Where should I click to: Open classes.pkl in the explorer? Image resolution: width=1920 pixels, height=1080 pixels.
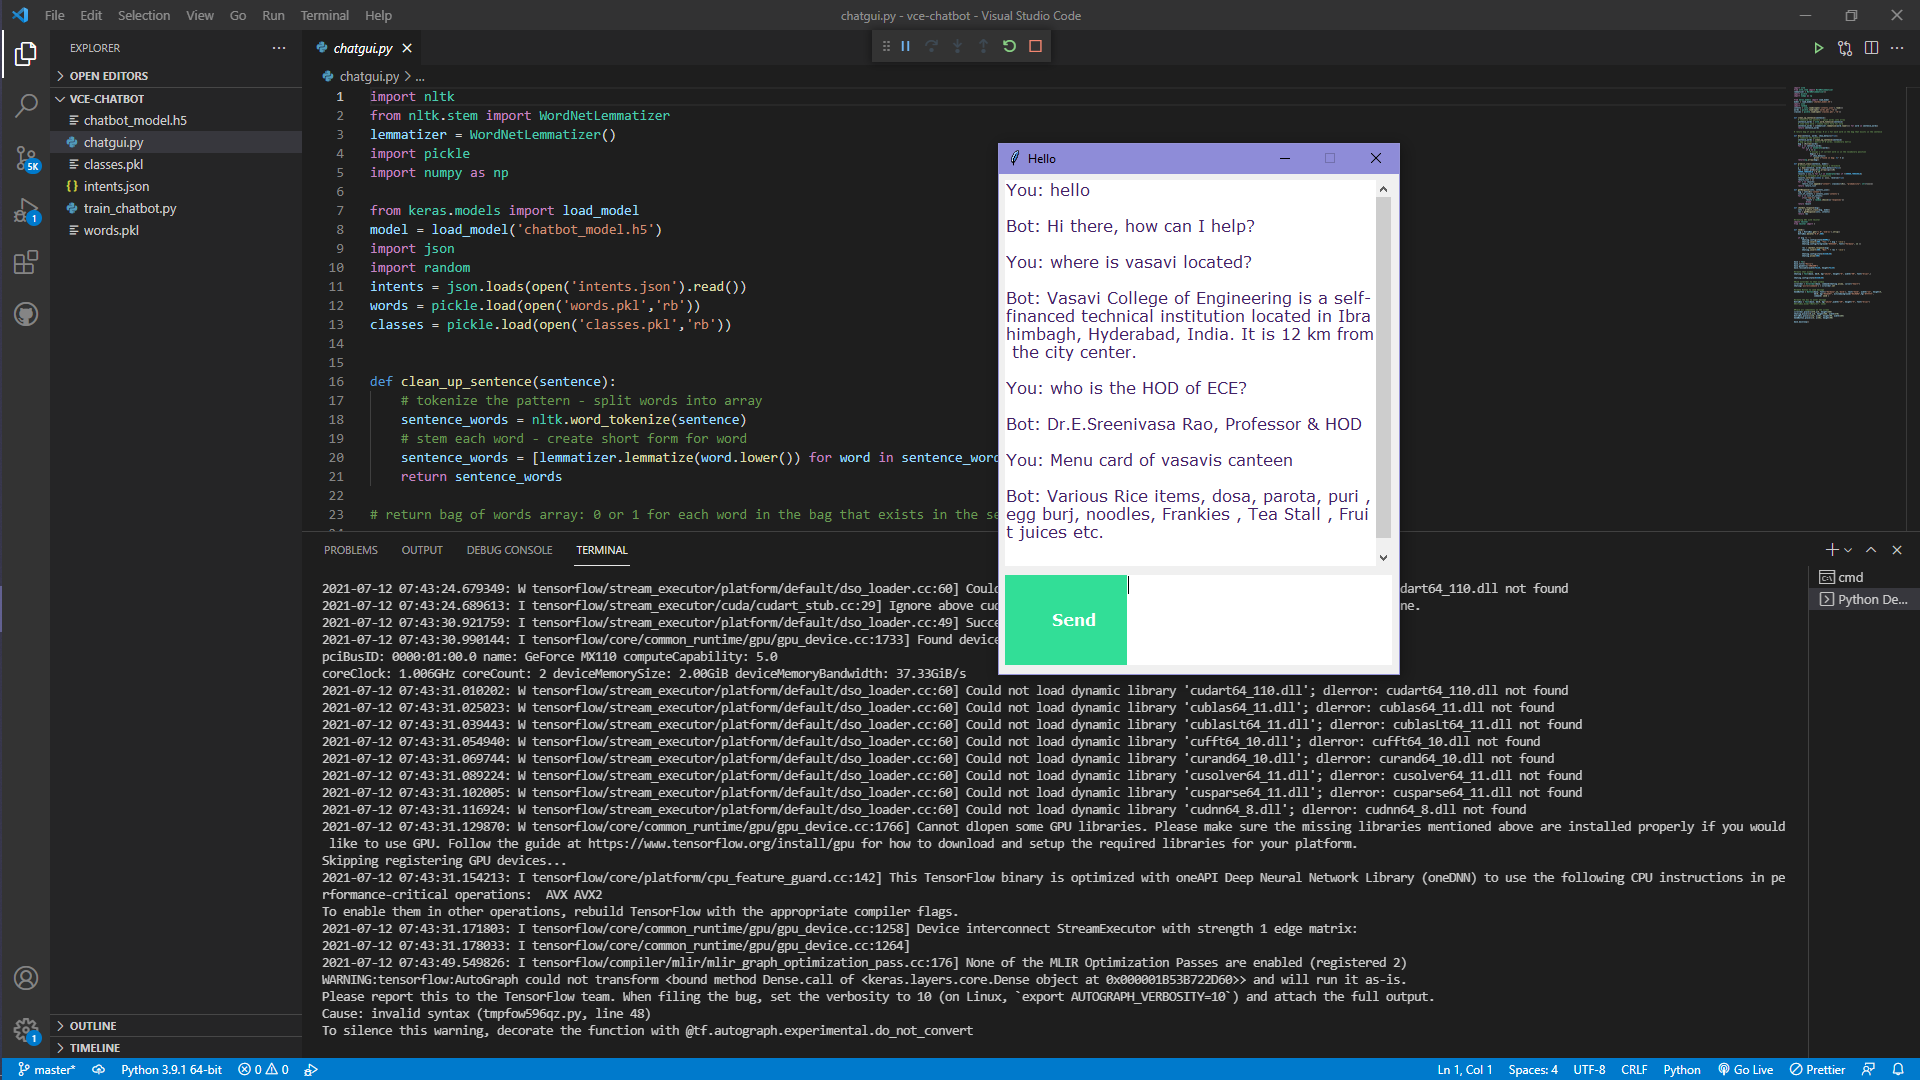tap(176, 164)
